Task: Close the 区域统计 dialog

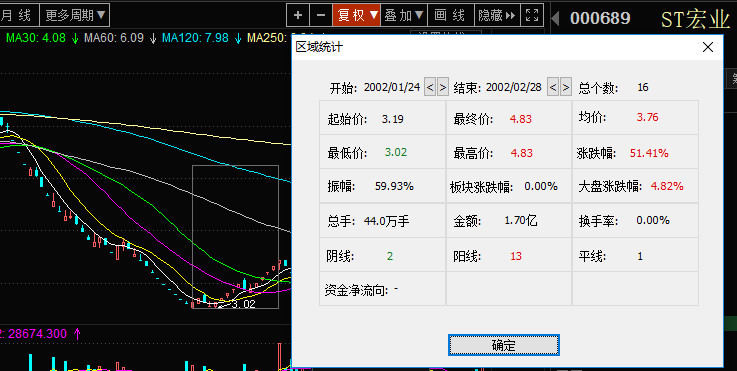Action: (x=707, y=47)
